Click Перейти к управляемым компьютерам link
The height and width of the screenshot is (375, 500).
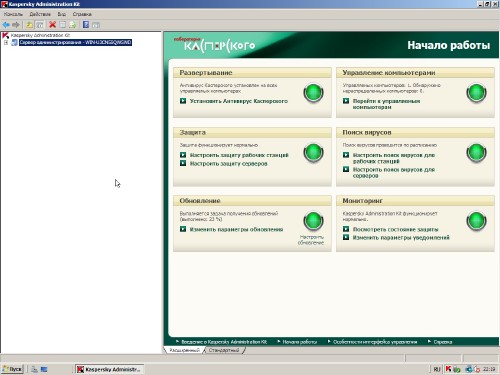point(386,104)
